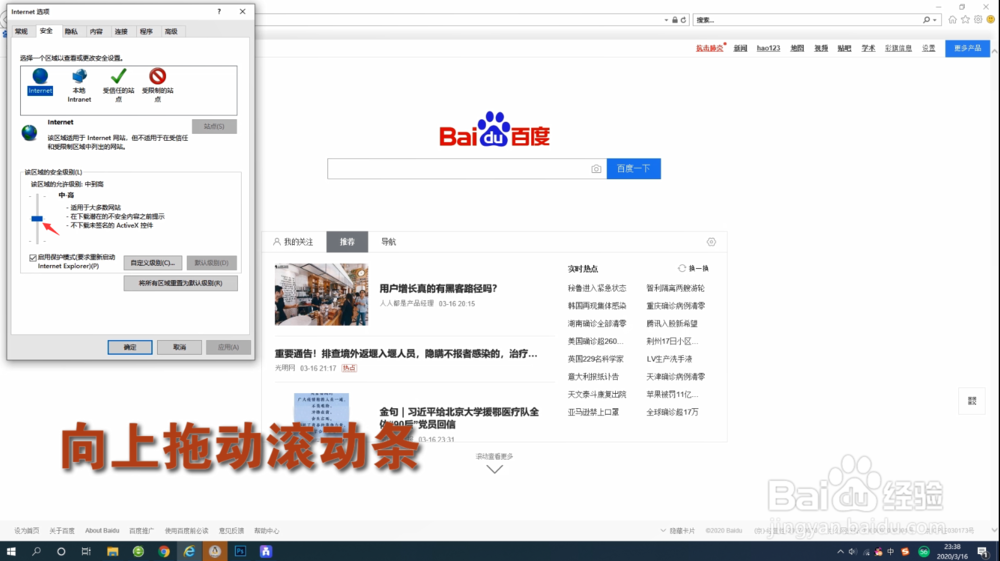
Task: Click the help question mark in Internet选项 title bar
Action: [x=219, y=11]
